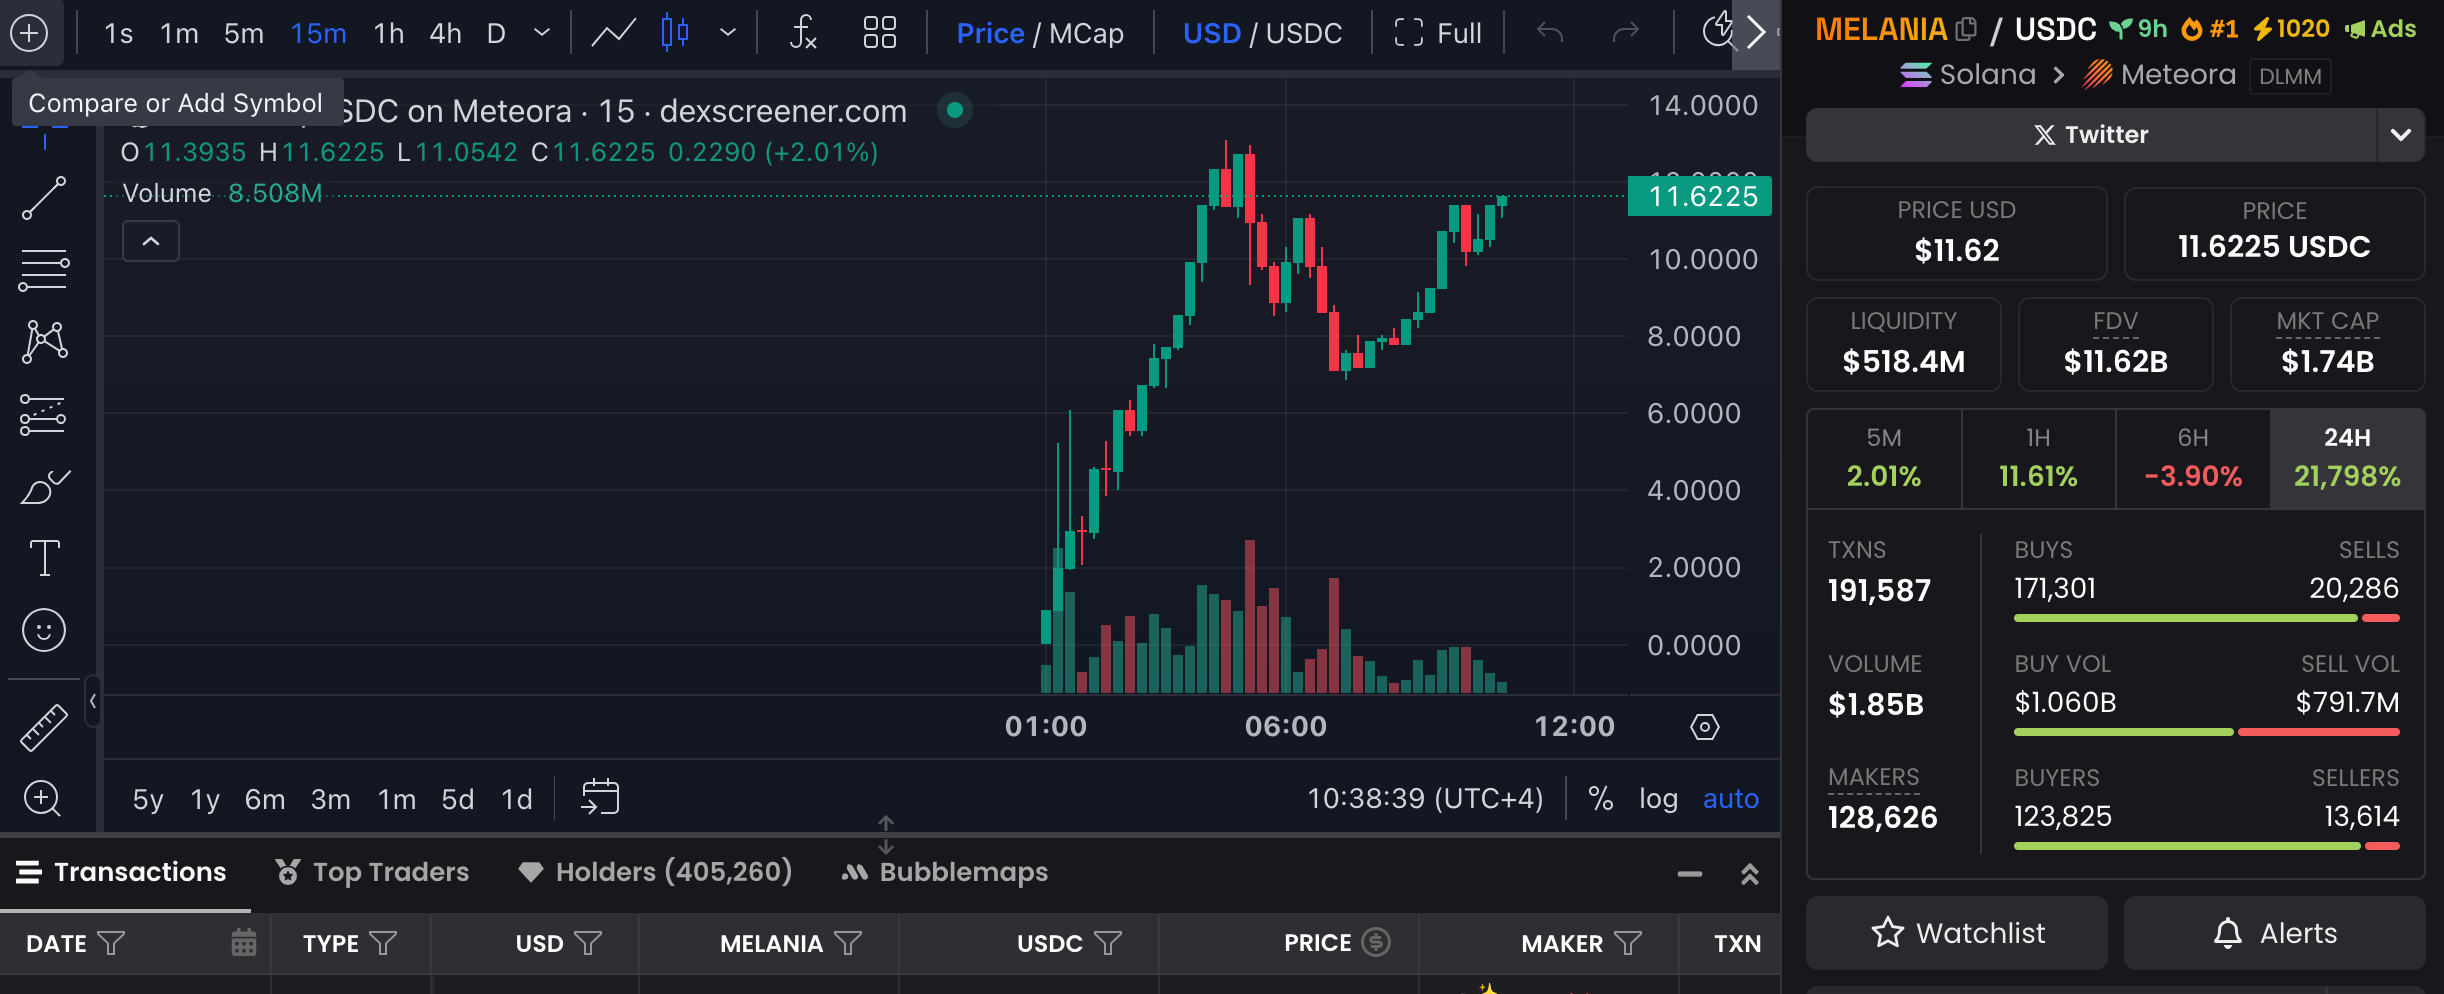Select the Text annotation tool
Screen dimensions: 2444x994
pyautogui.click(x=44, y=558)
